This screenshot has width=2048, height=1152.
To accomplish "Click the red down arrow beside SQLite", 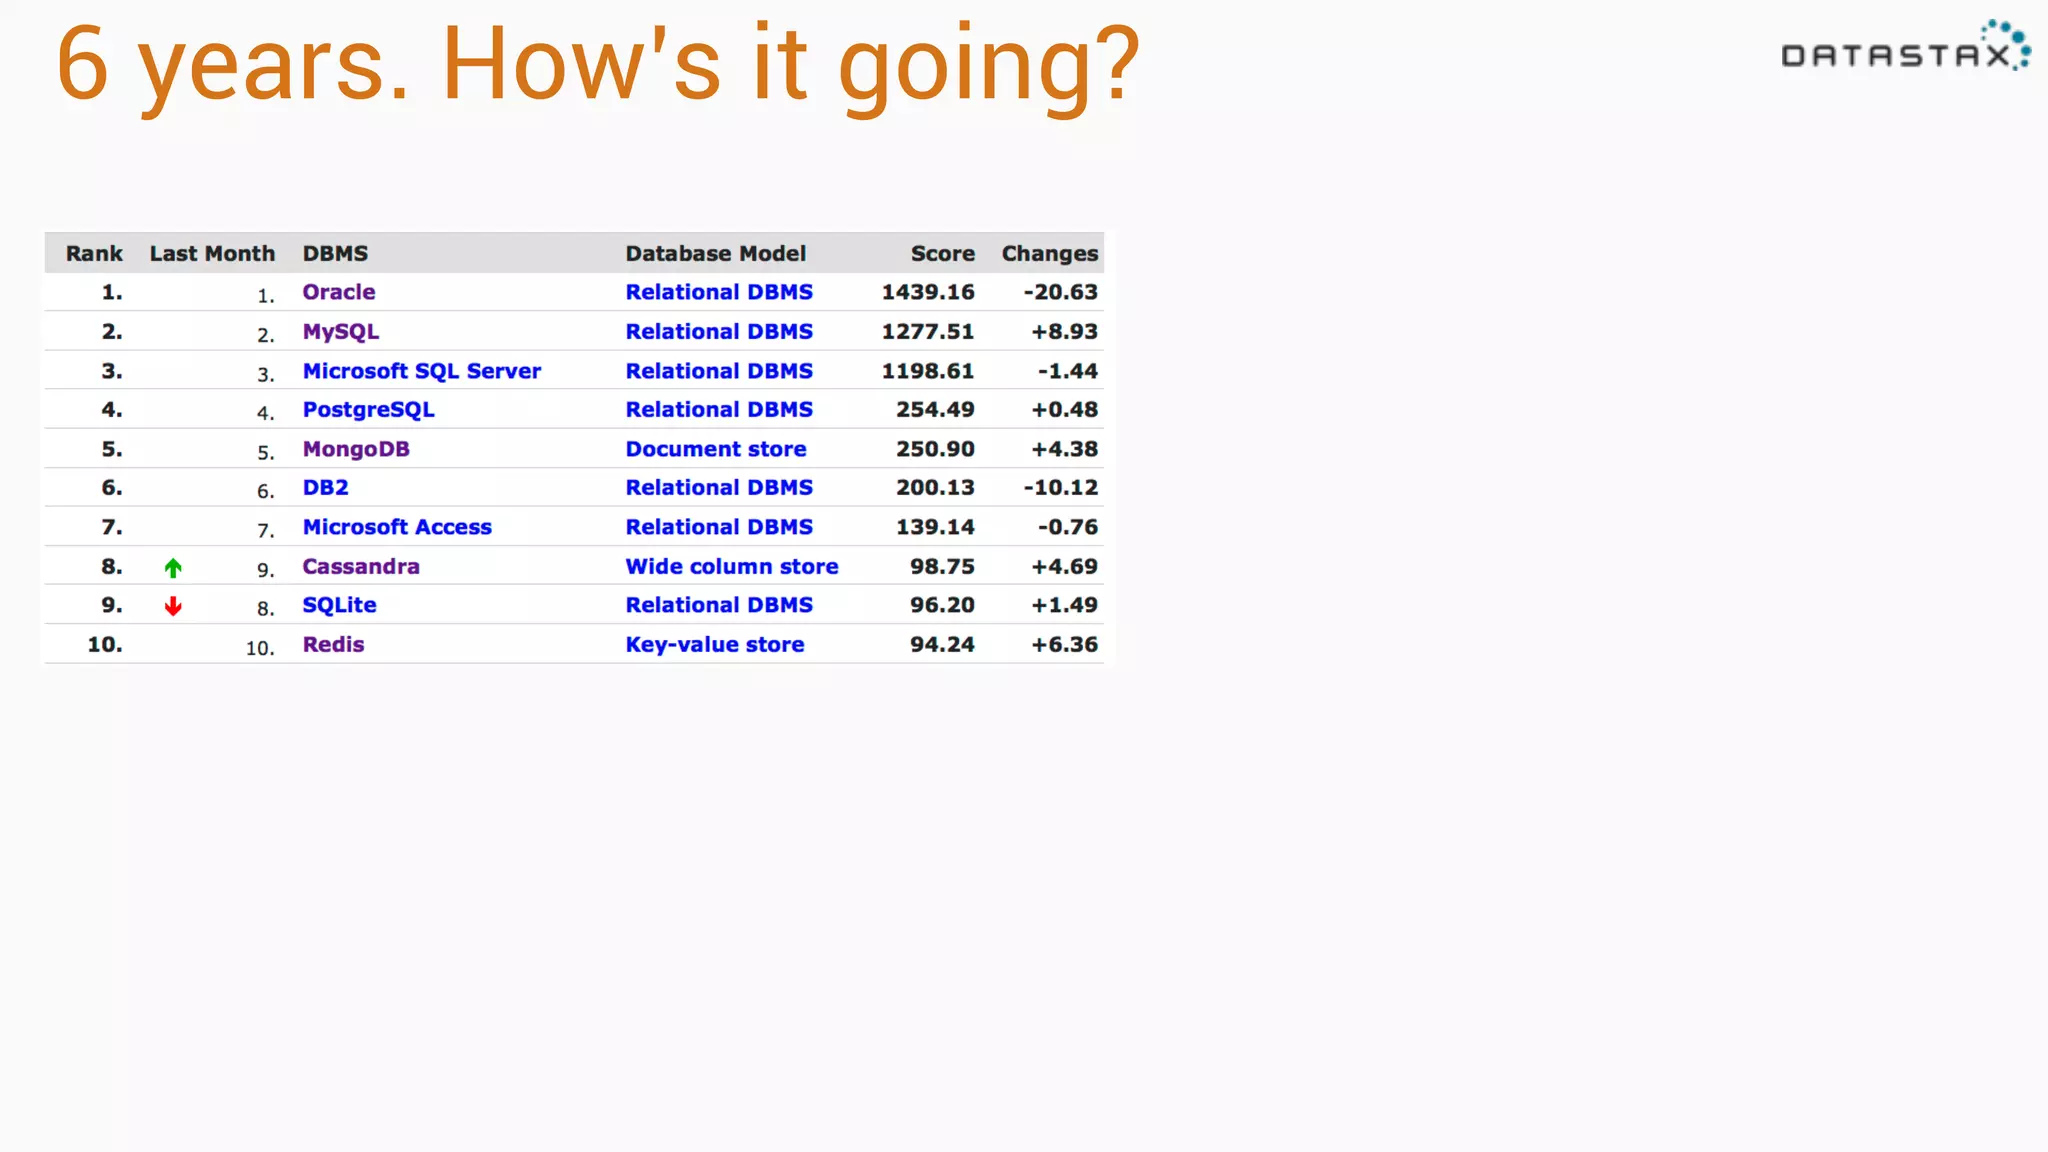I will coord(173,606).
